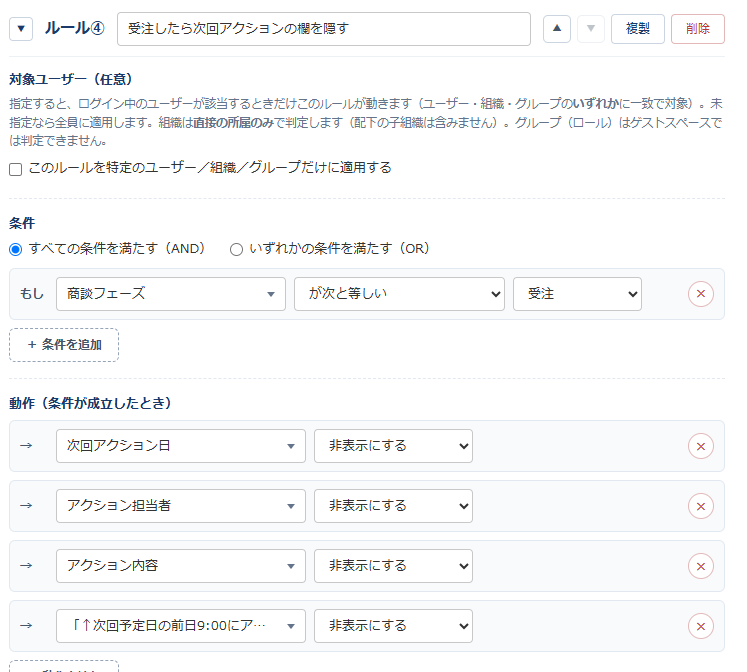Click the もし label in the condition row
748x672 pixels.
click(x=32, y=294)
